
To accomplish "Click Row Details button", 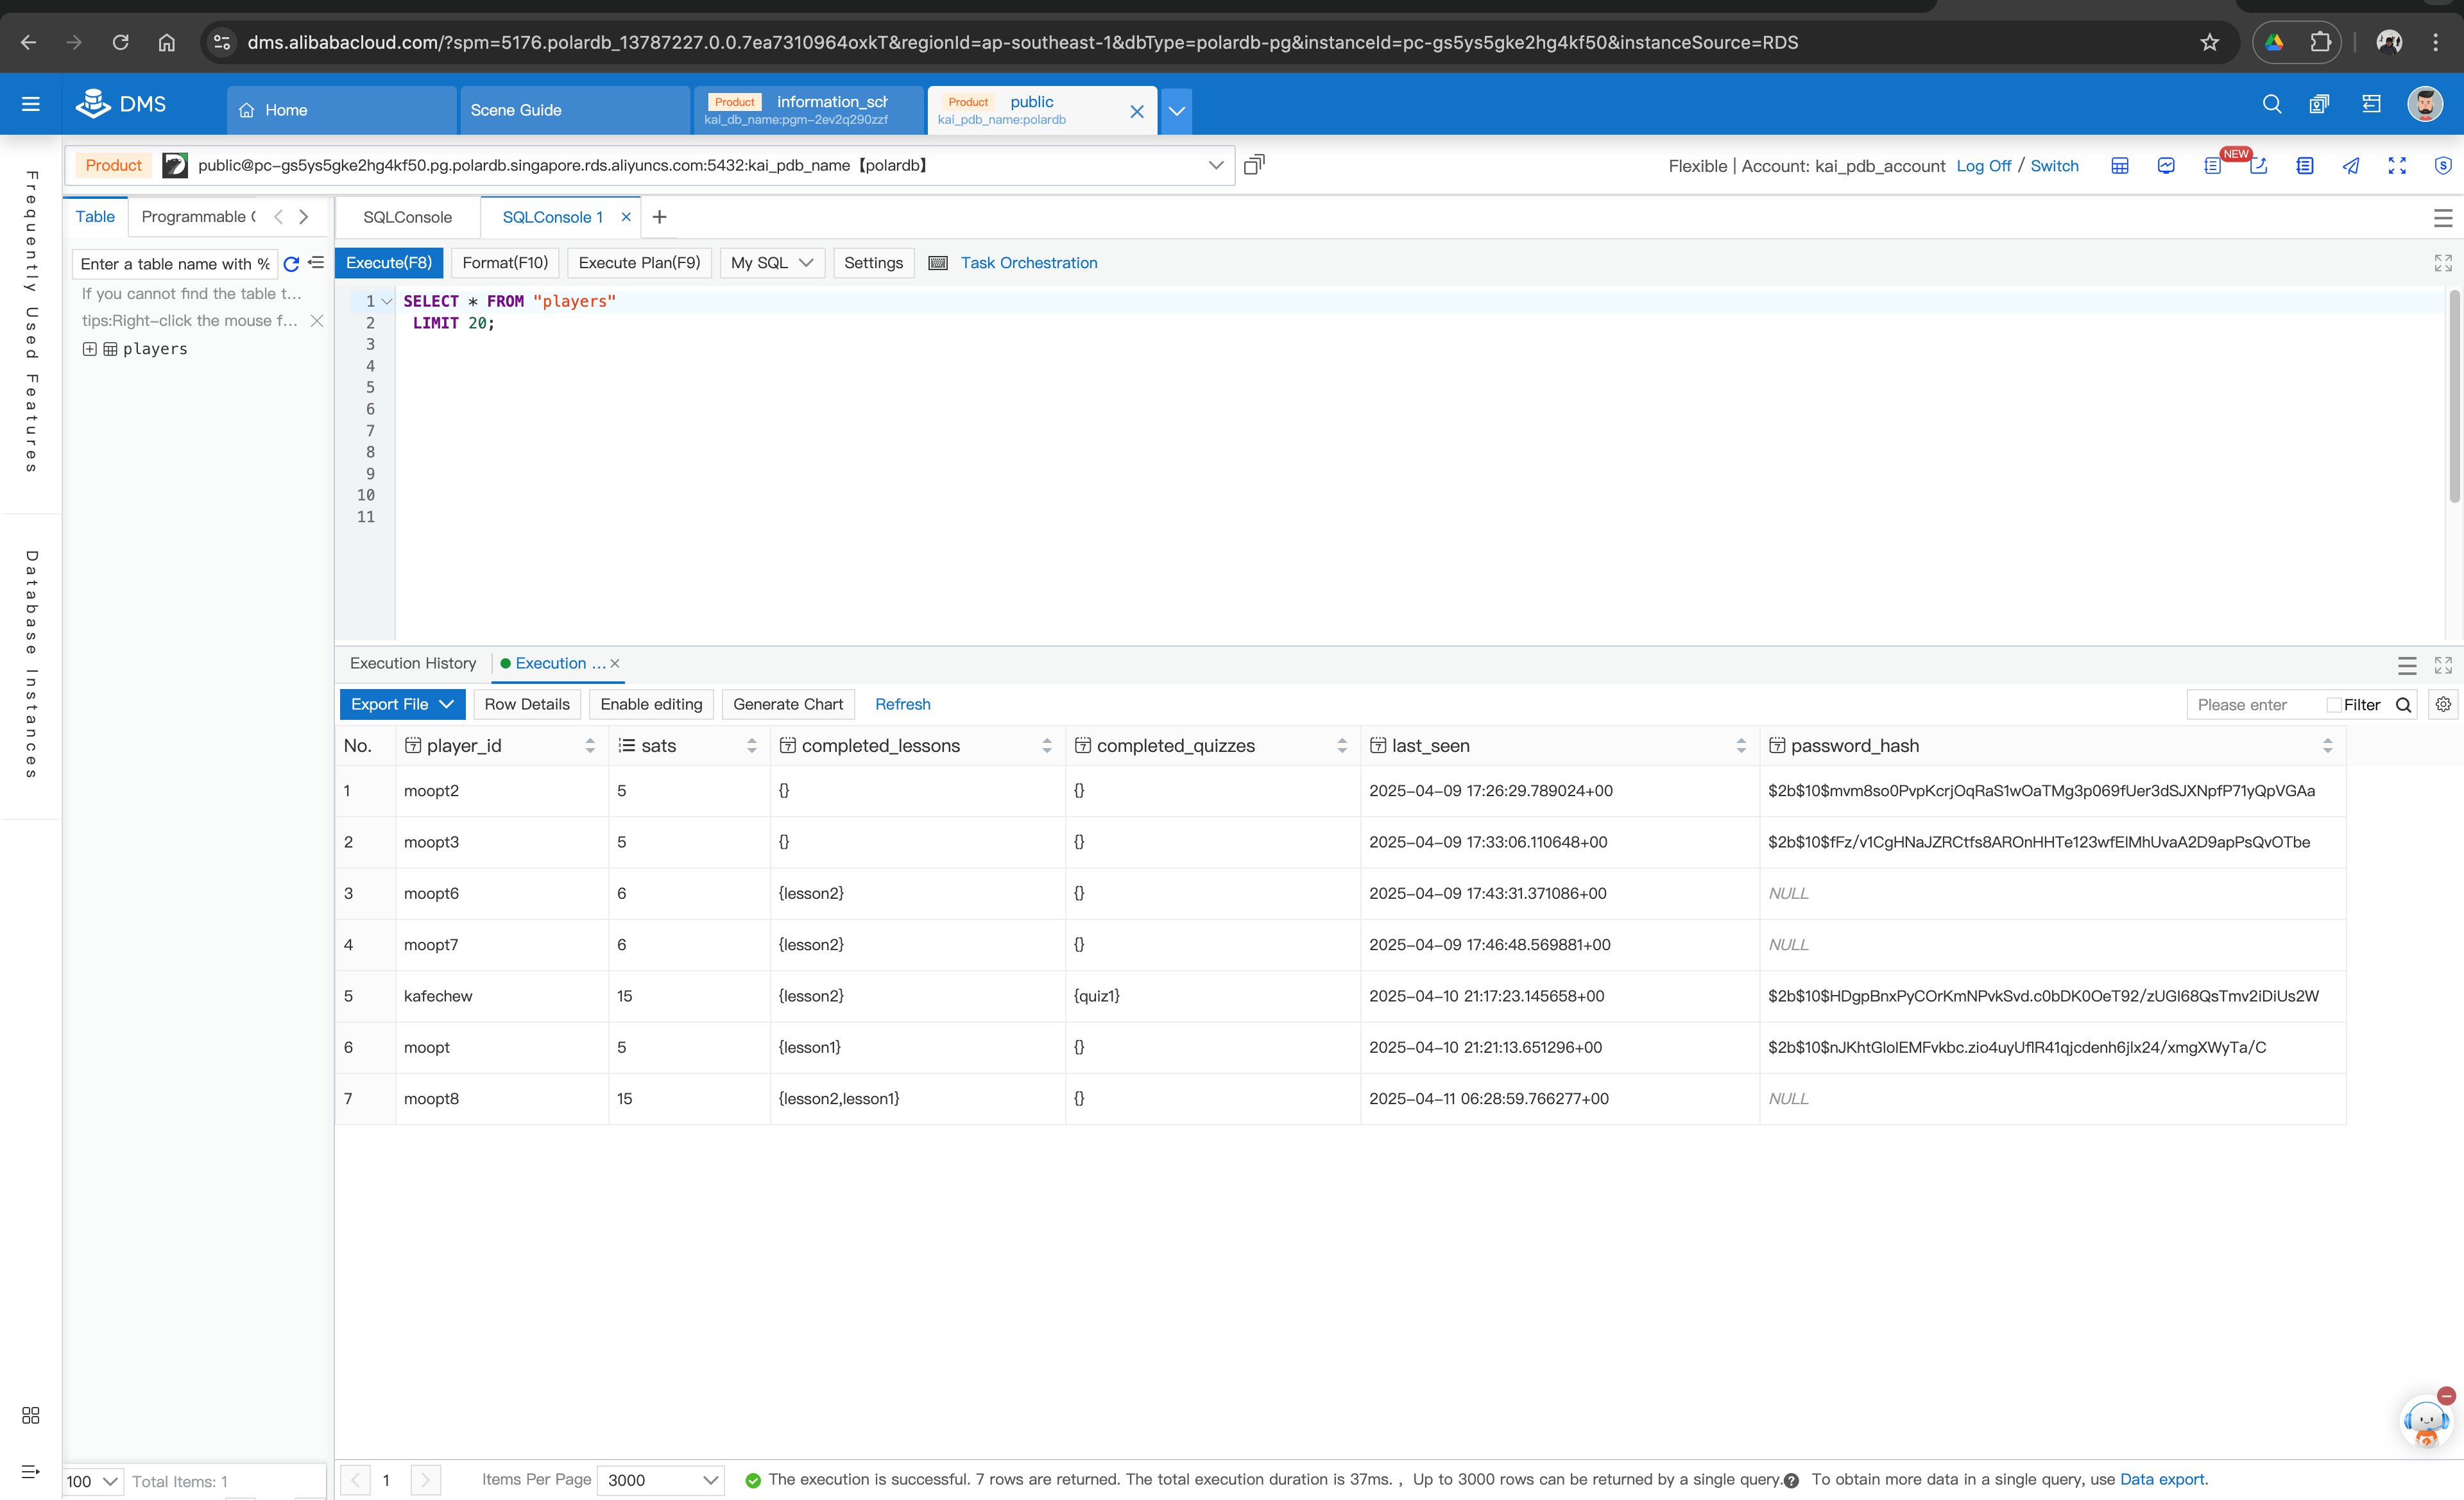I will [527, 704].
